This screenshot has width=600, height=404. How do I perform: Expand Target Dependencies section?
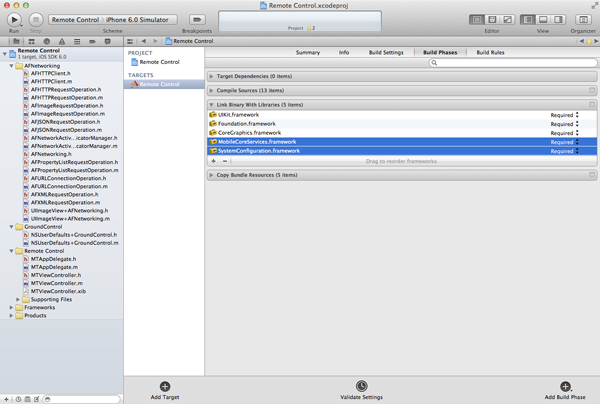pos(211,77)
